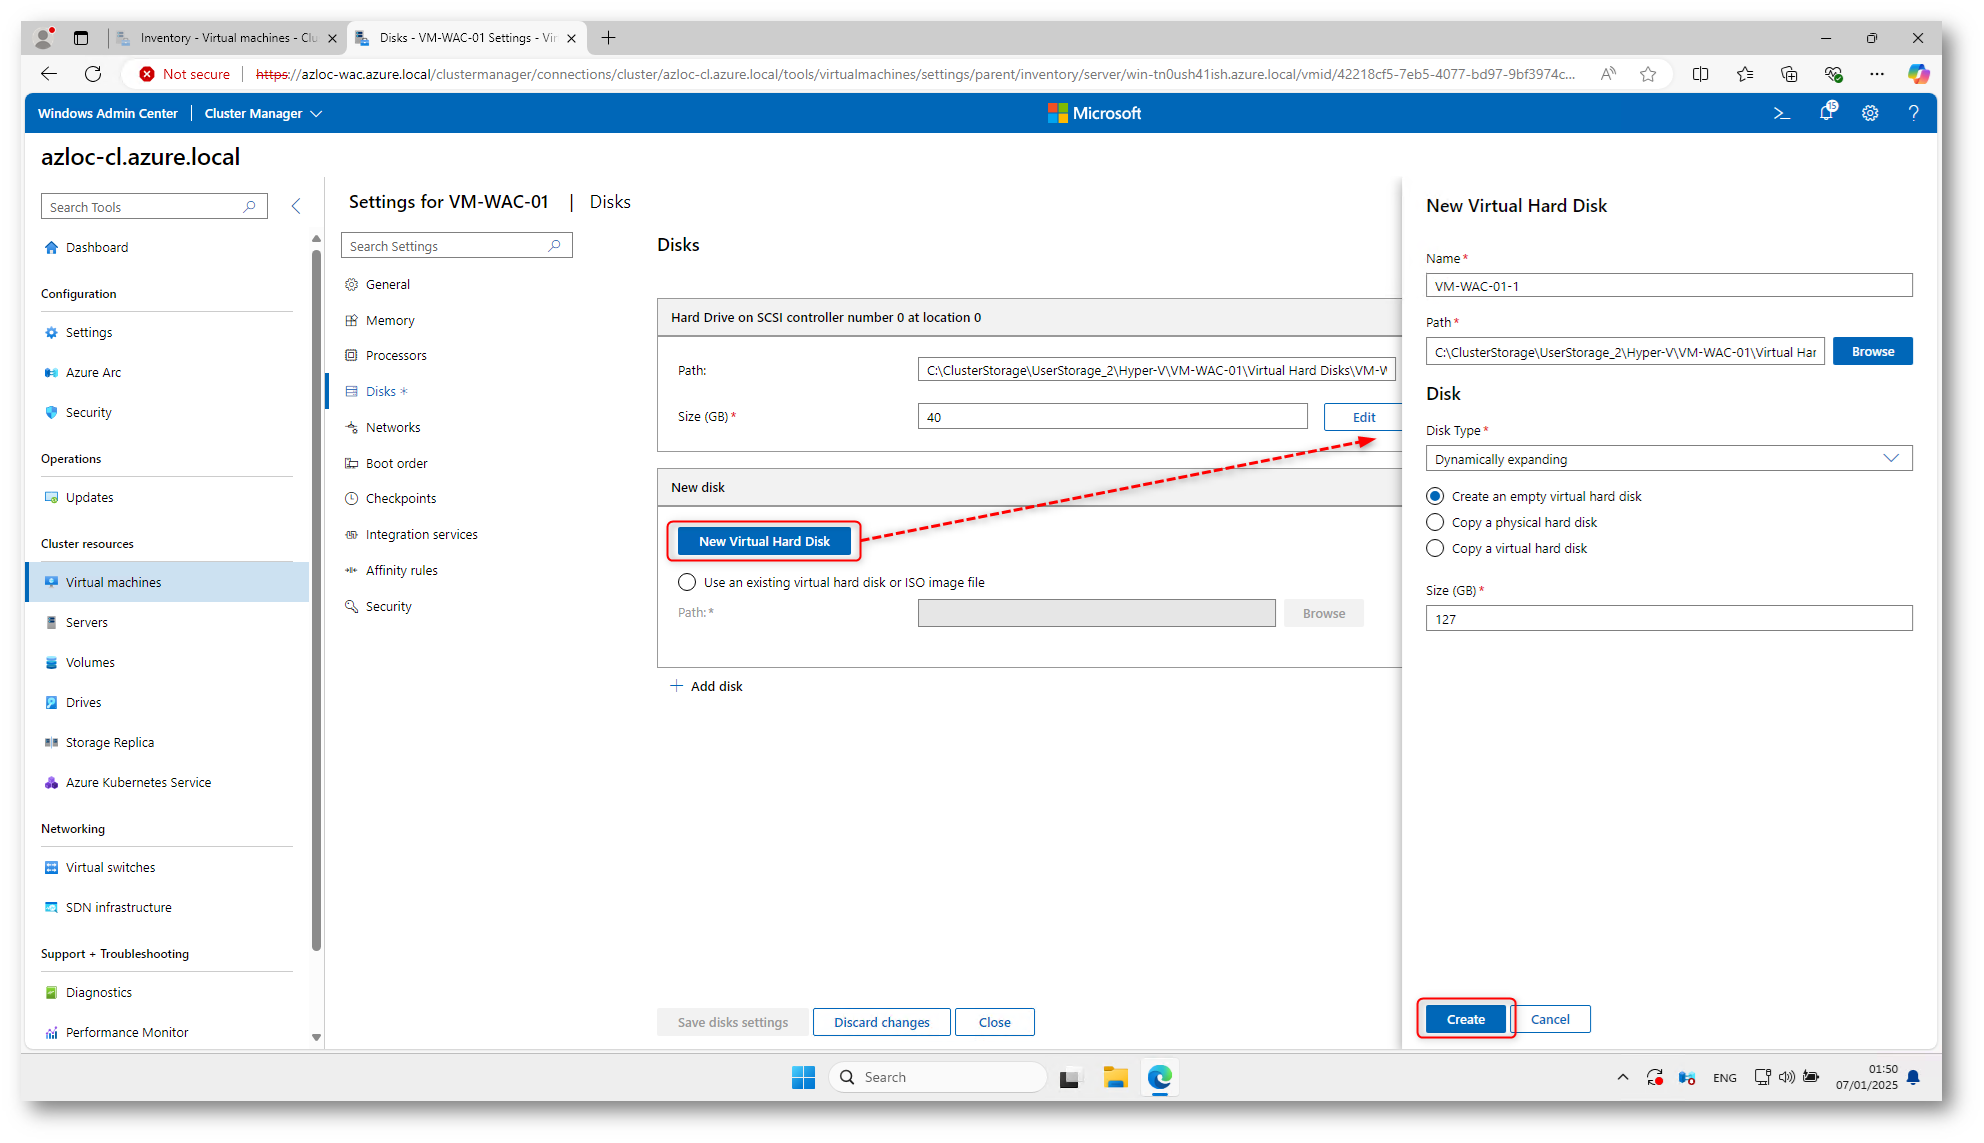Open SDN infrastructure tool

click(x=118, y=907)
